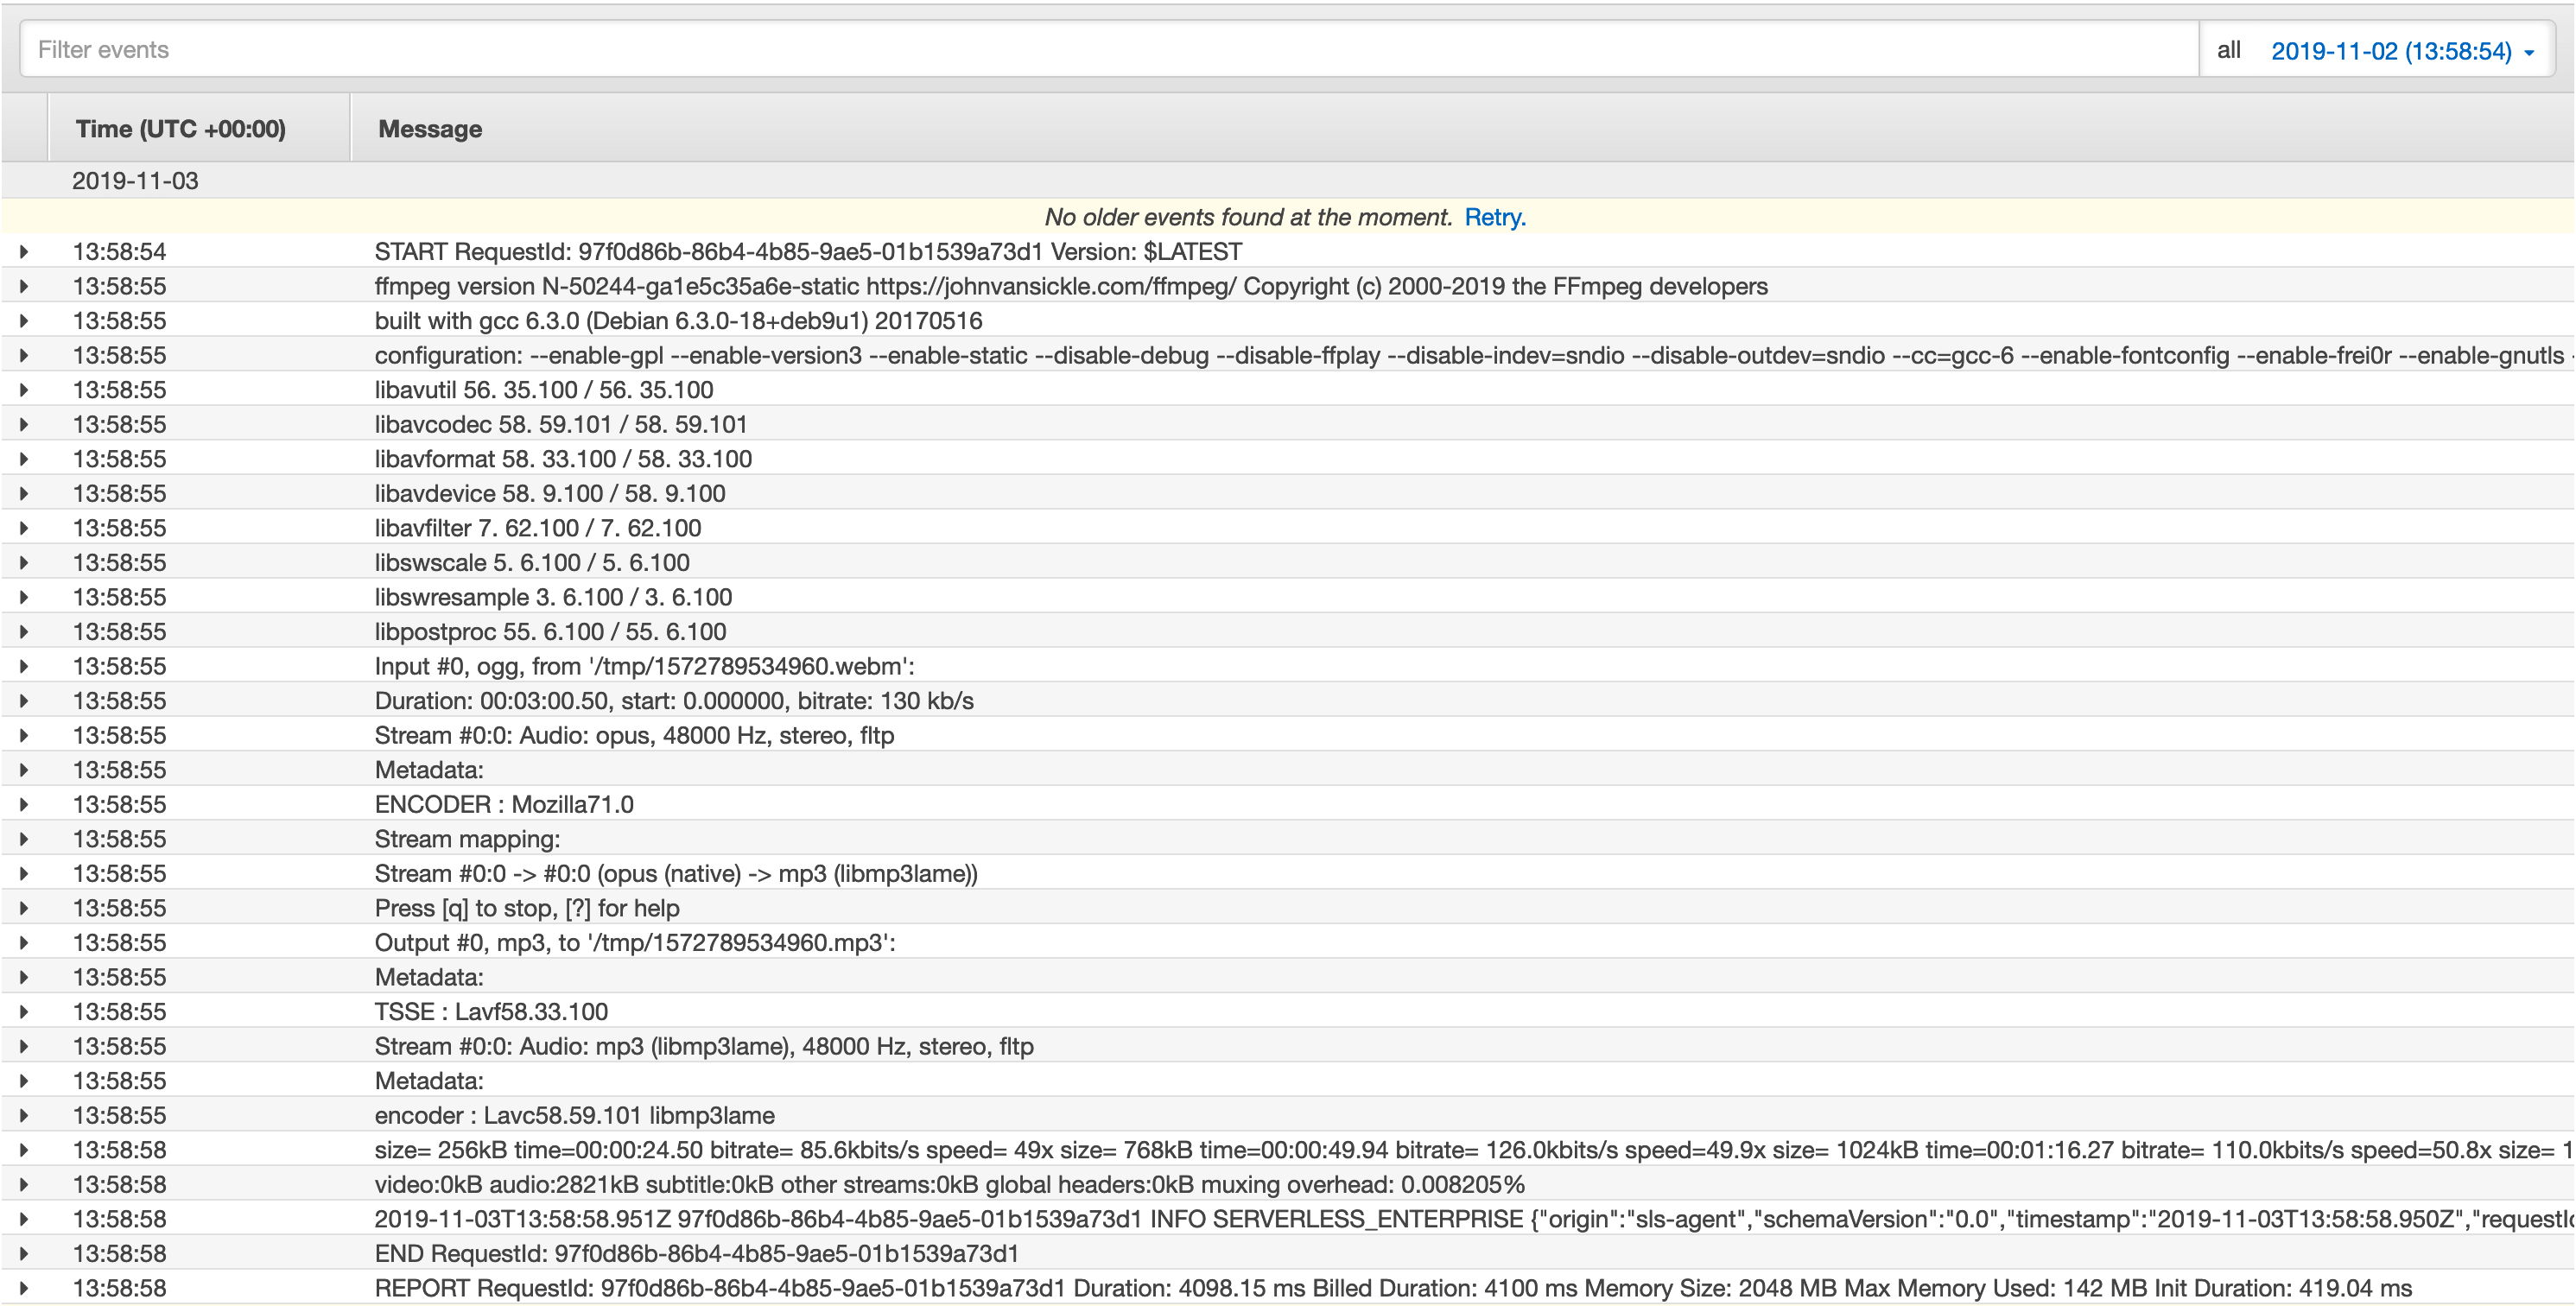Image resolution: width=2576 pixels, height=1306 pixels.
Task: Expand the Output #0, mp3 log entry
Action: point(24,943)
